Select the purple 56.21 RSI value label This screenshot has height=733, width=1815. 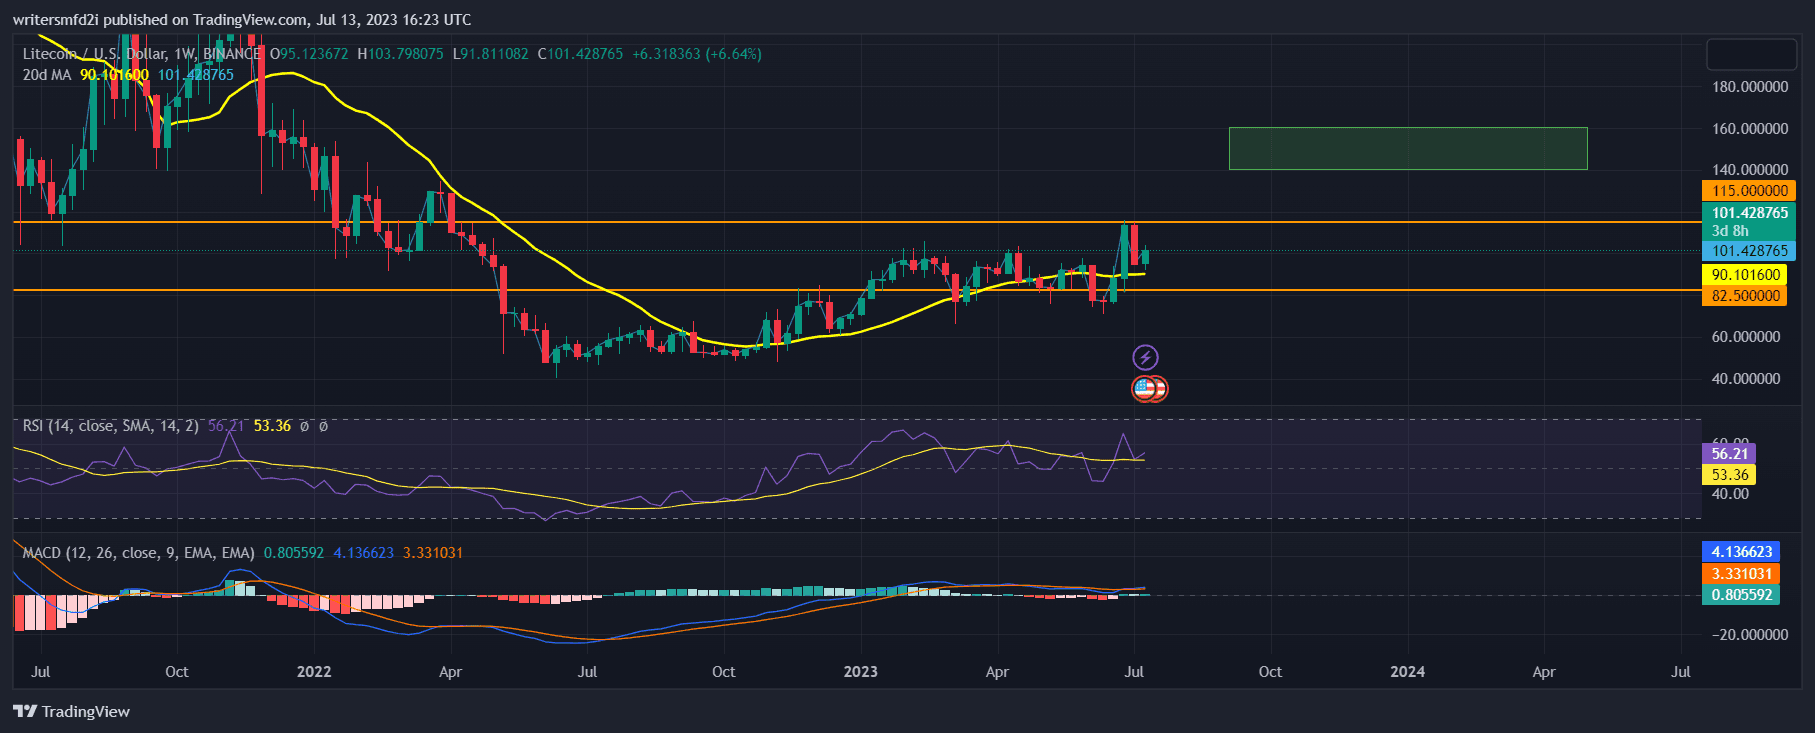1729,454
